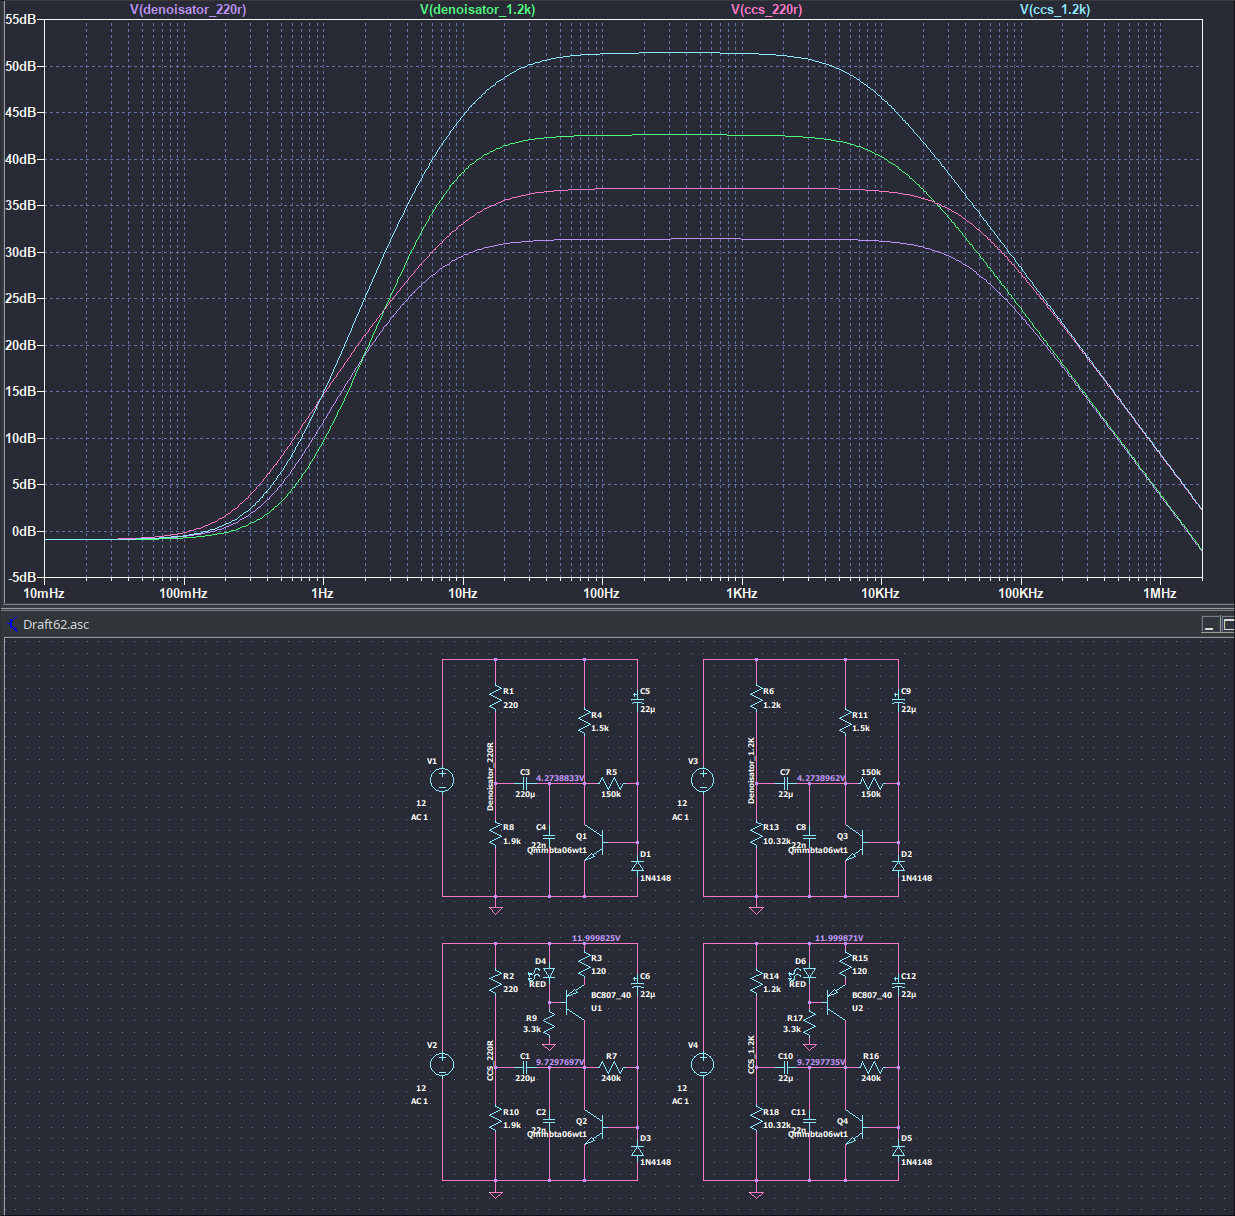Viewport: 1235px width, 1216px height.
Task: Select resistor R3 120 symbol
Action: [585, 964]
